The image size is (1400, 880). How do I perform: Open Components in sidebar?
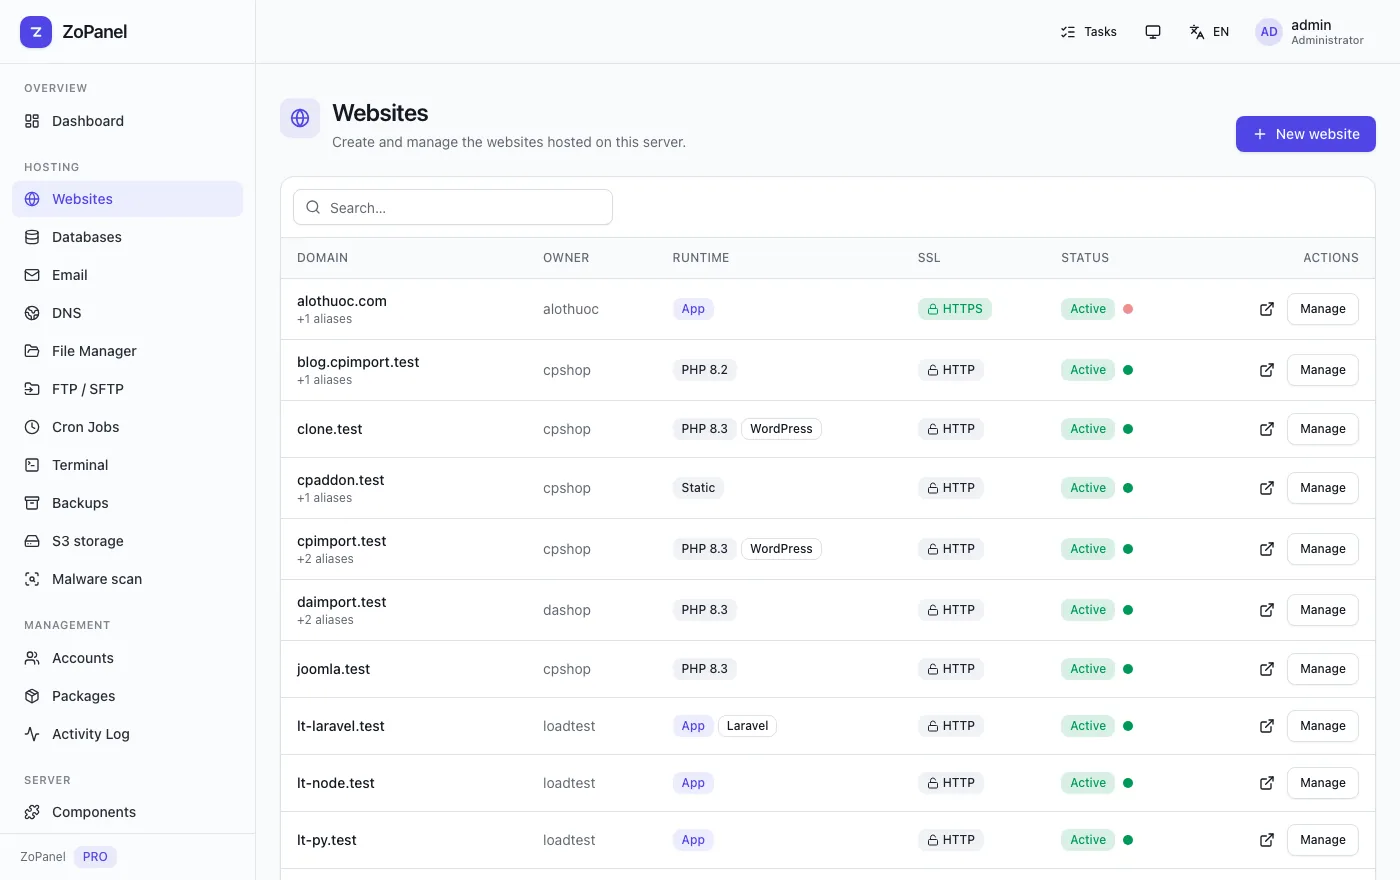coord(128,812)
